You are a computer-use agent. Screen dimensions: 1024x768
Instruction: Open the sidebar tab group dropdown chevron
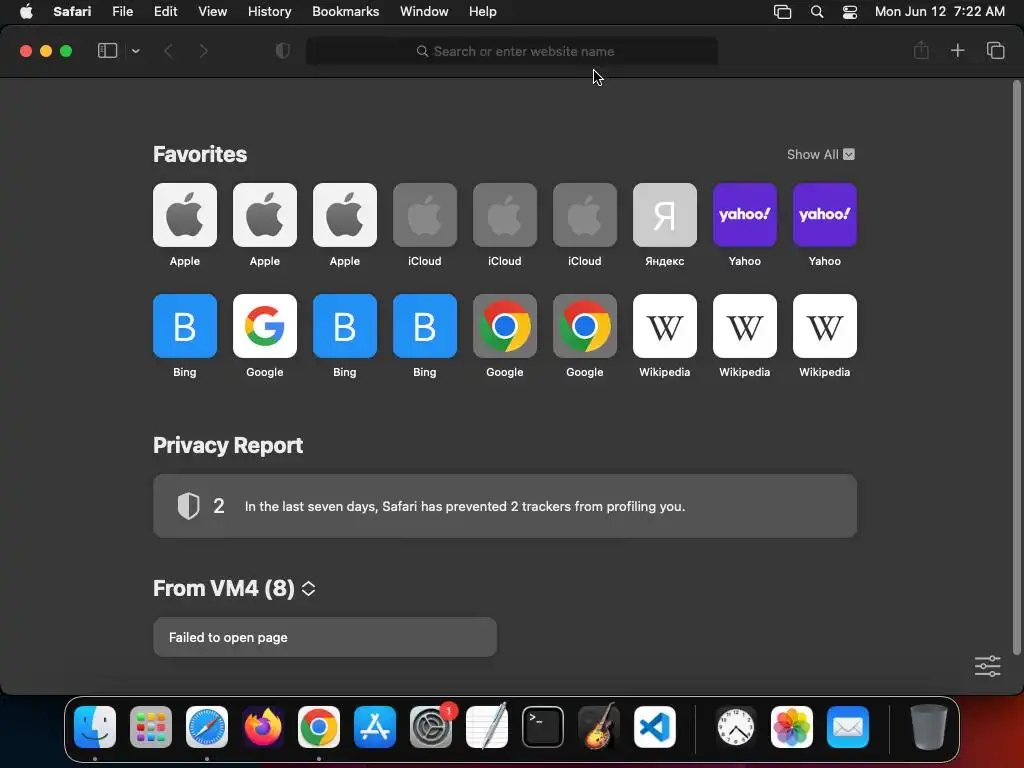pos(135,51)
